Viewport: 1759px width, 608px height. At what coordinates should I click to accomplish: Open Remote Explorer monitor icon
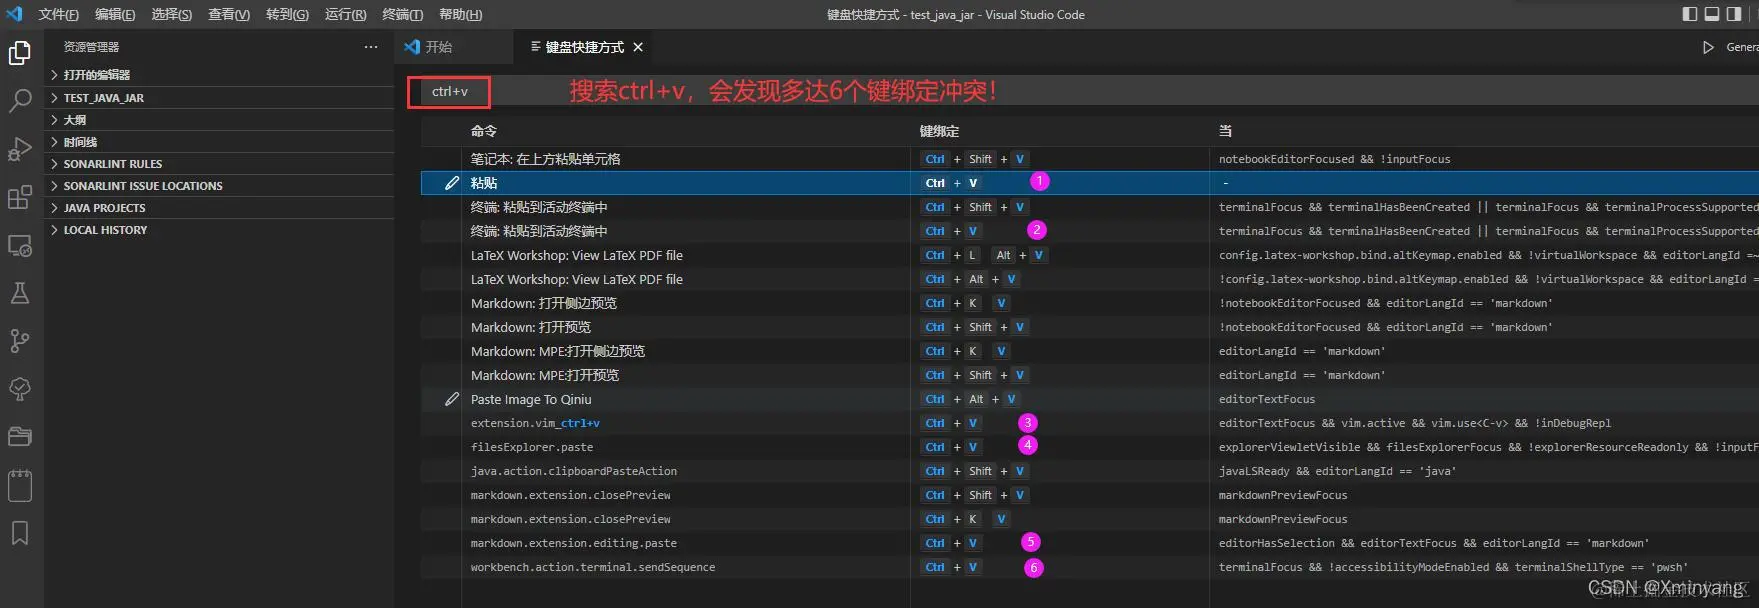[20, 245]
